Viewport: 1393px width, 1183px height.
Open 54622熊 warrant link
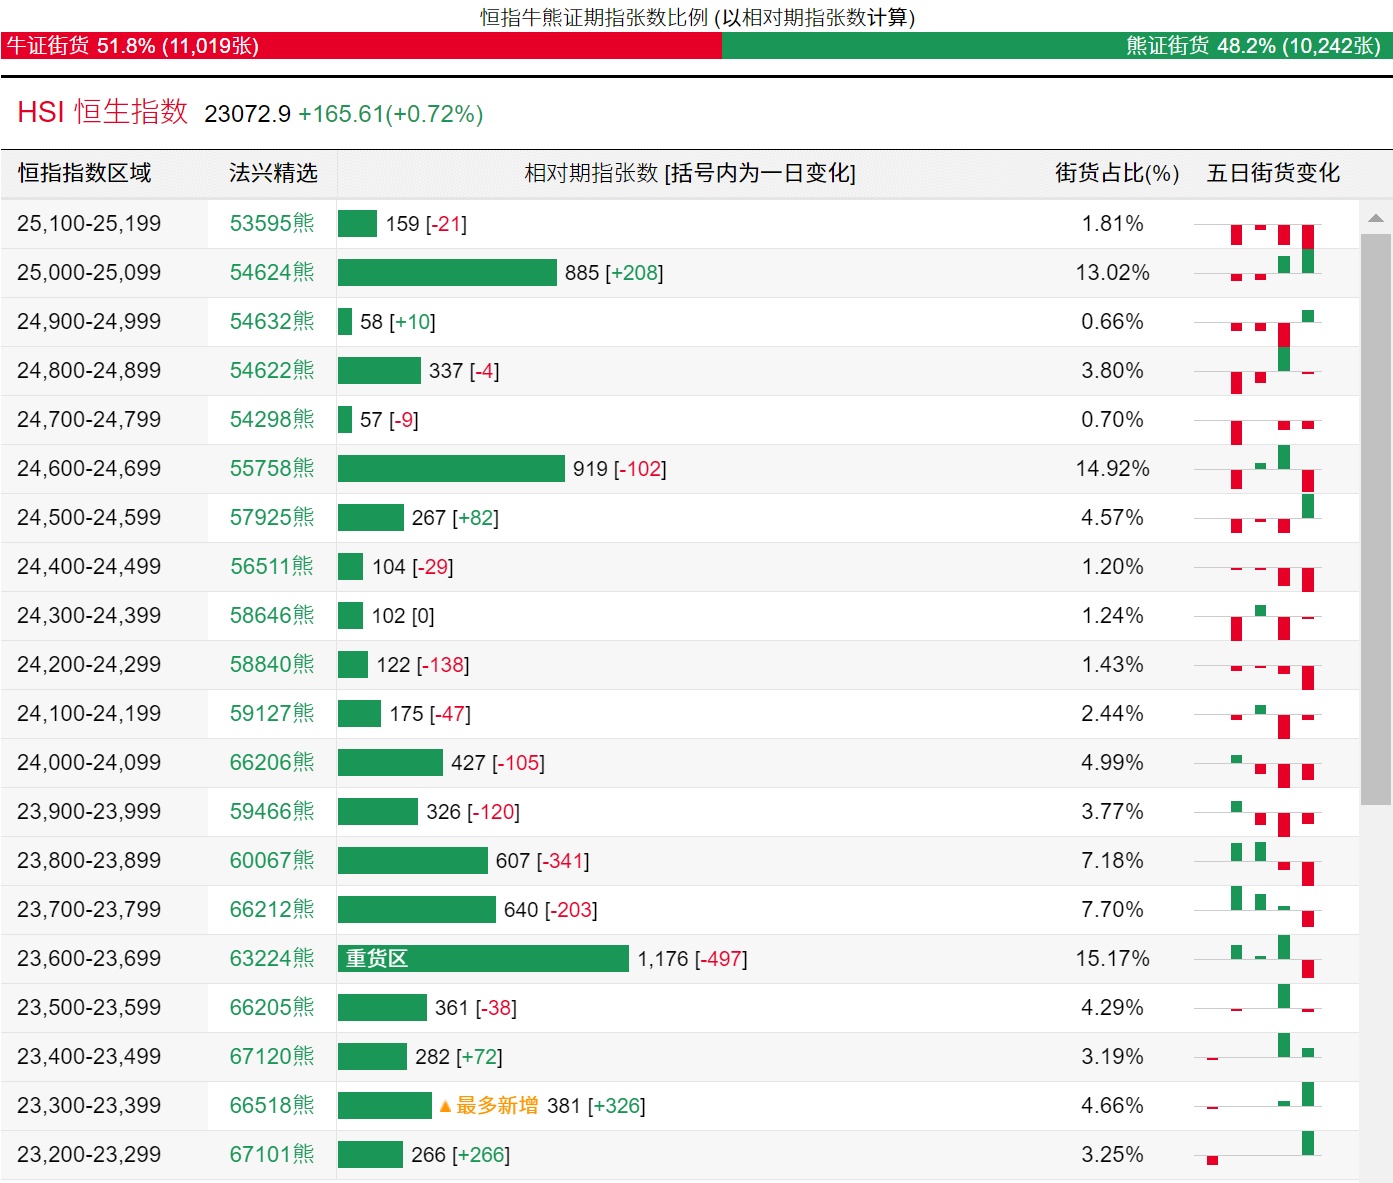point(272,370)
